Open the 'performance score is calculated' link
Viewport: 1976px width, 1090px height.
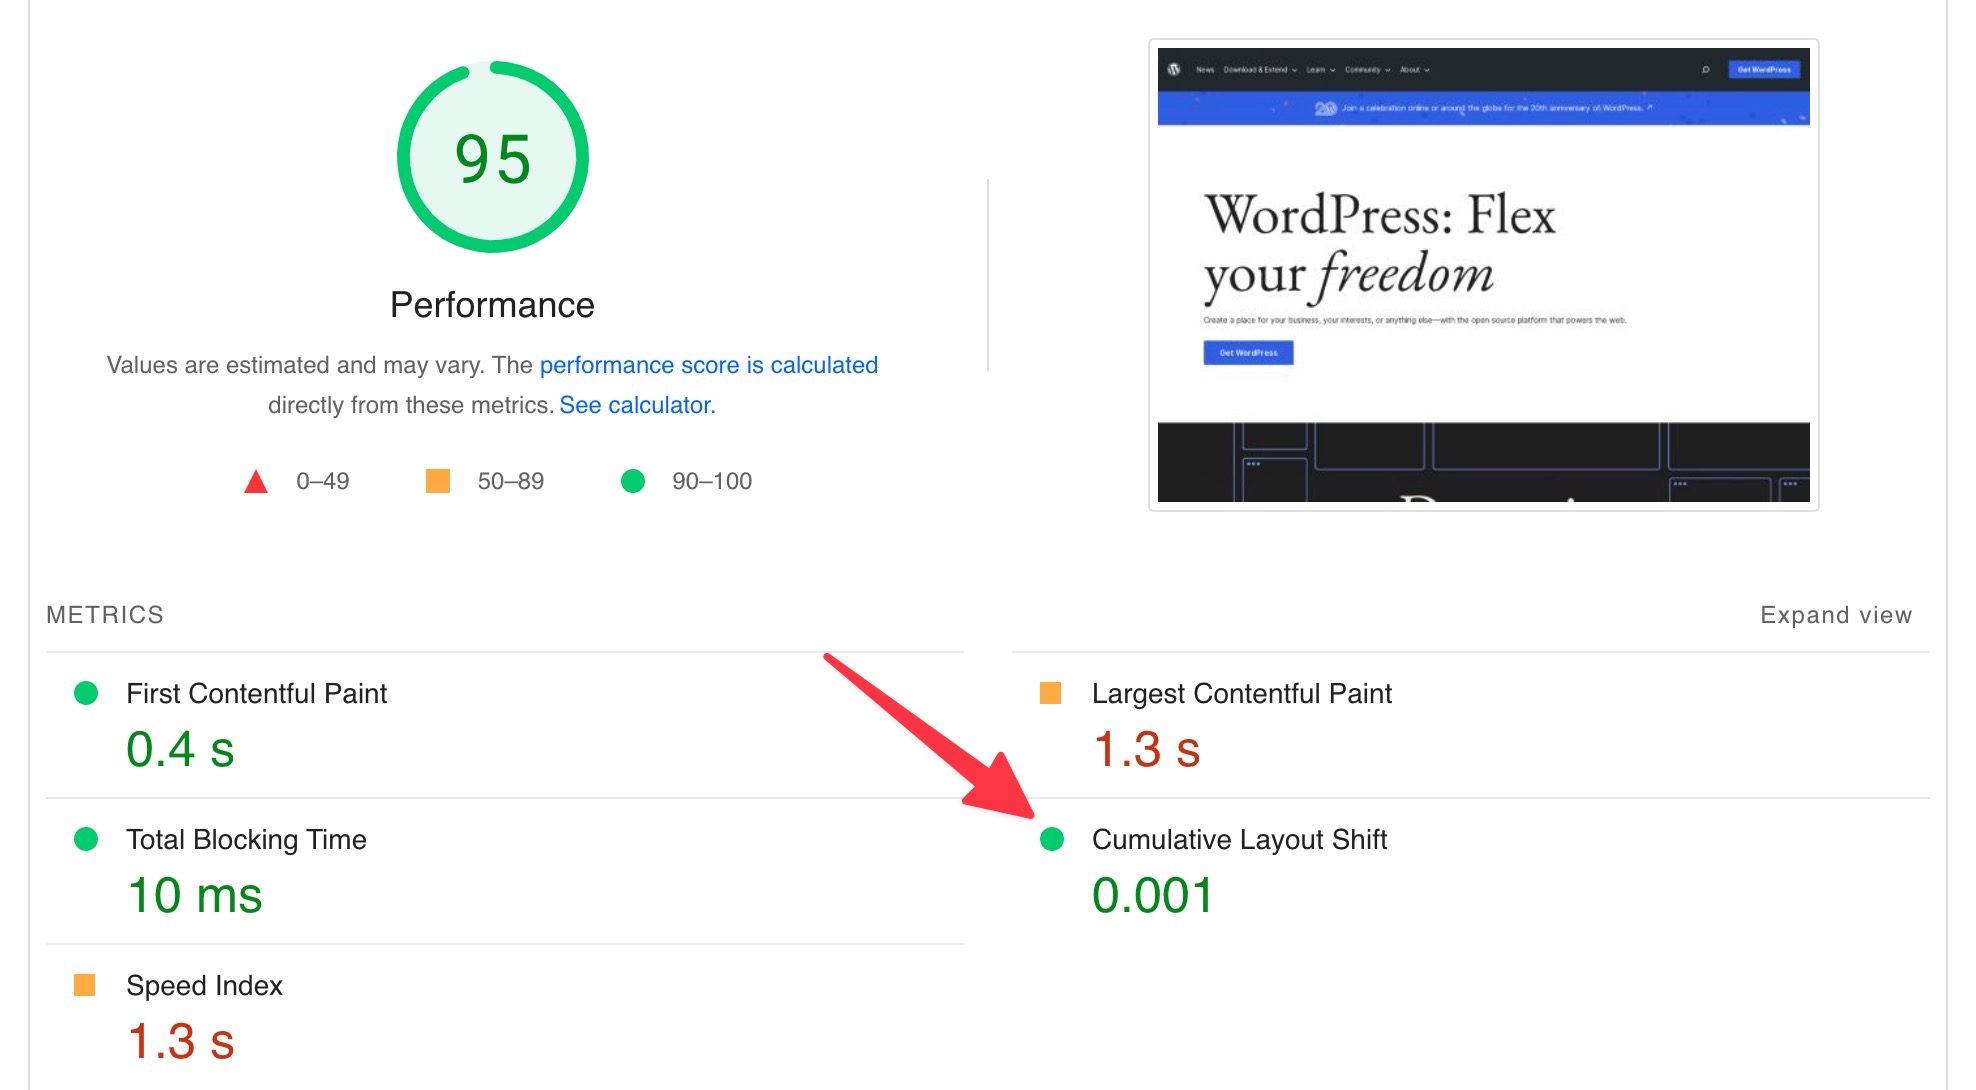click(x=708, y=365)
